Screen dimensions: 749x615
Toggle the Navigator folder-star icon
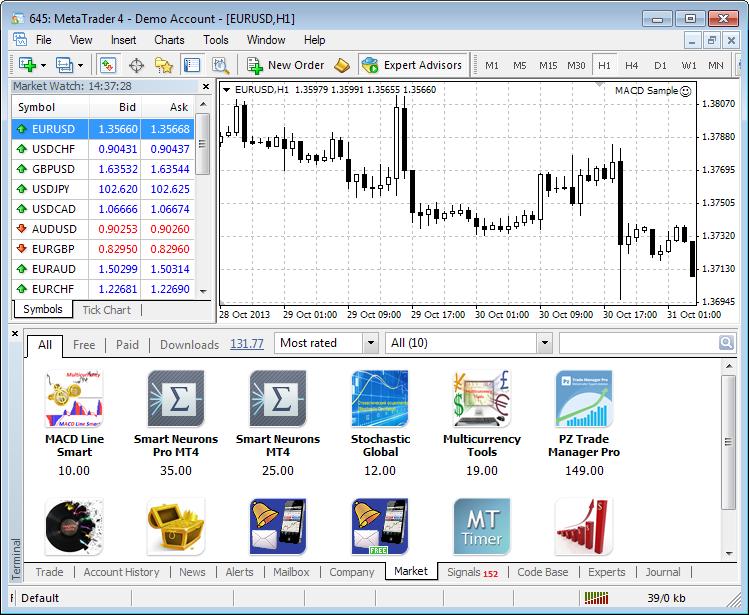point(163,65)
